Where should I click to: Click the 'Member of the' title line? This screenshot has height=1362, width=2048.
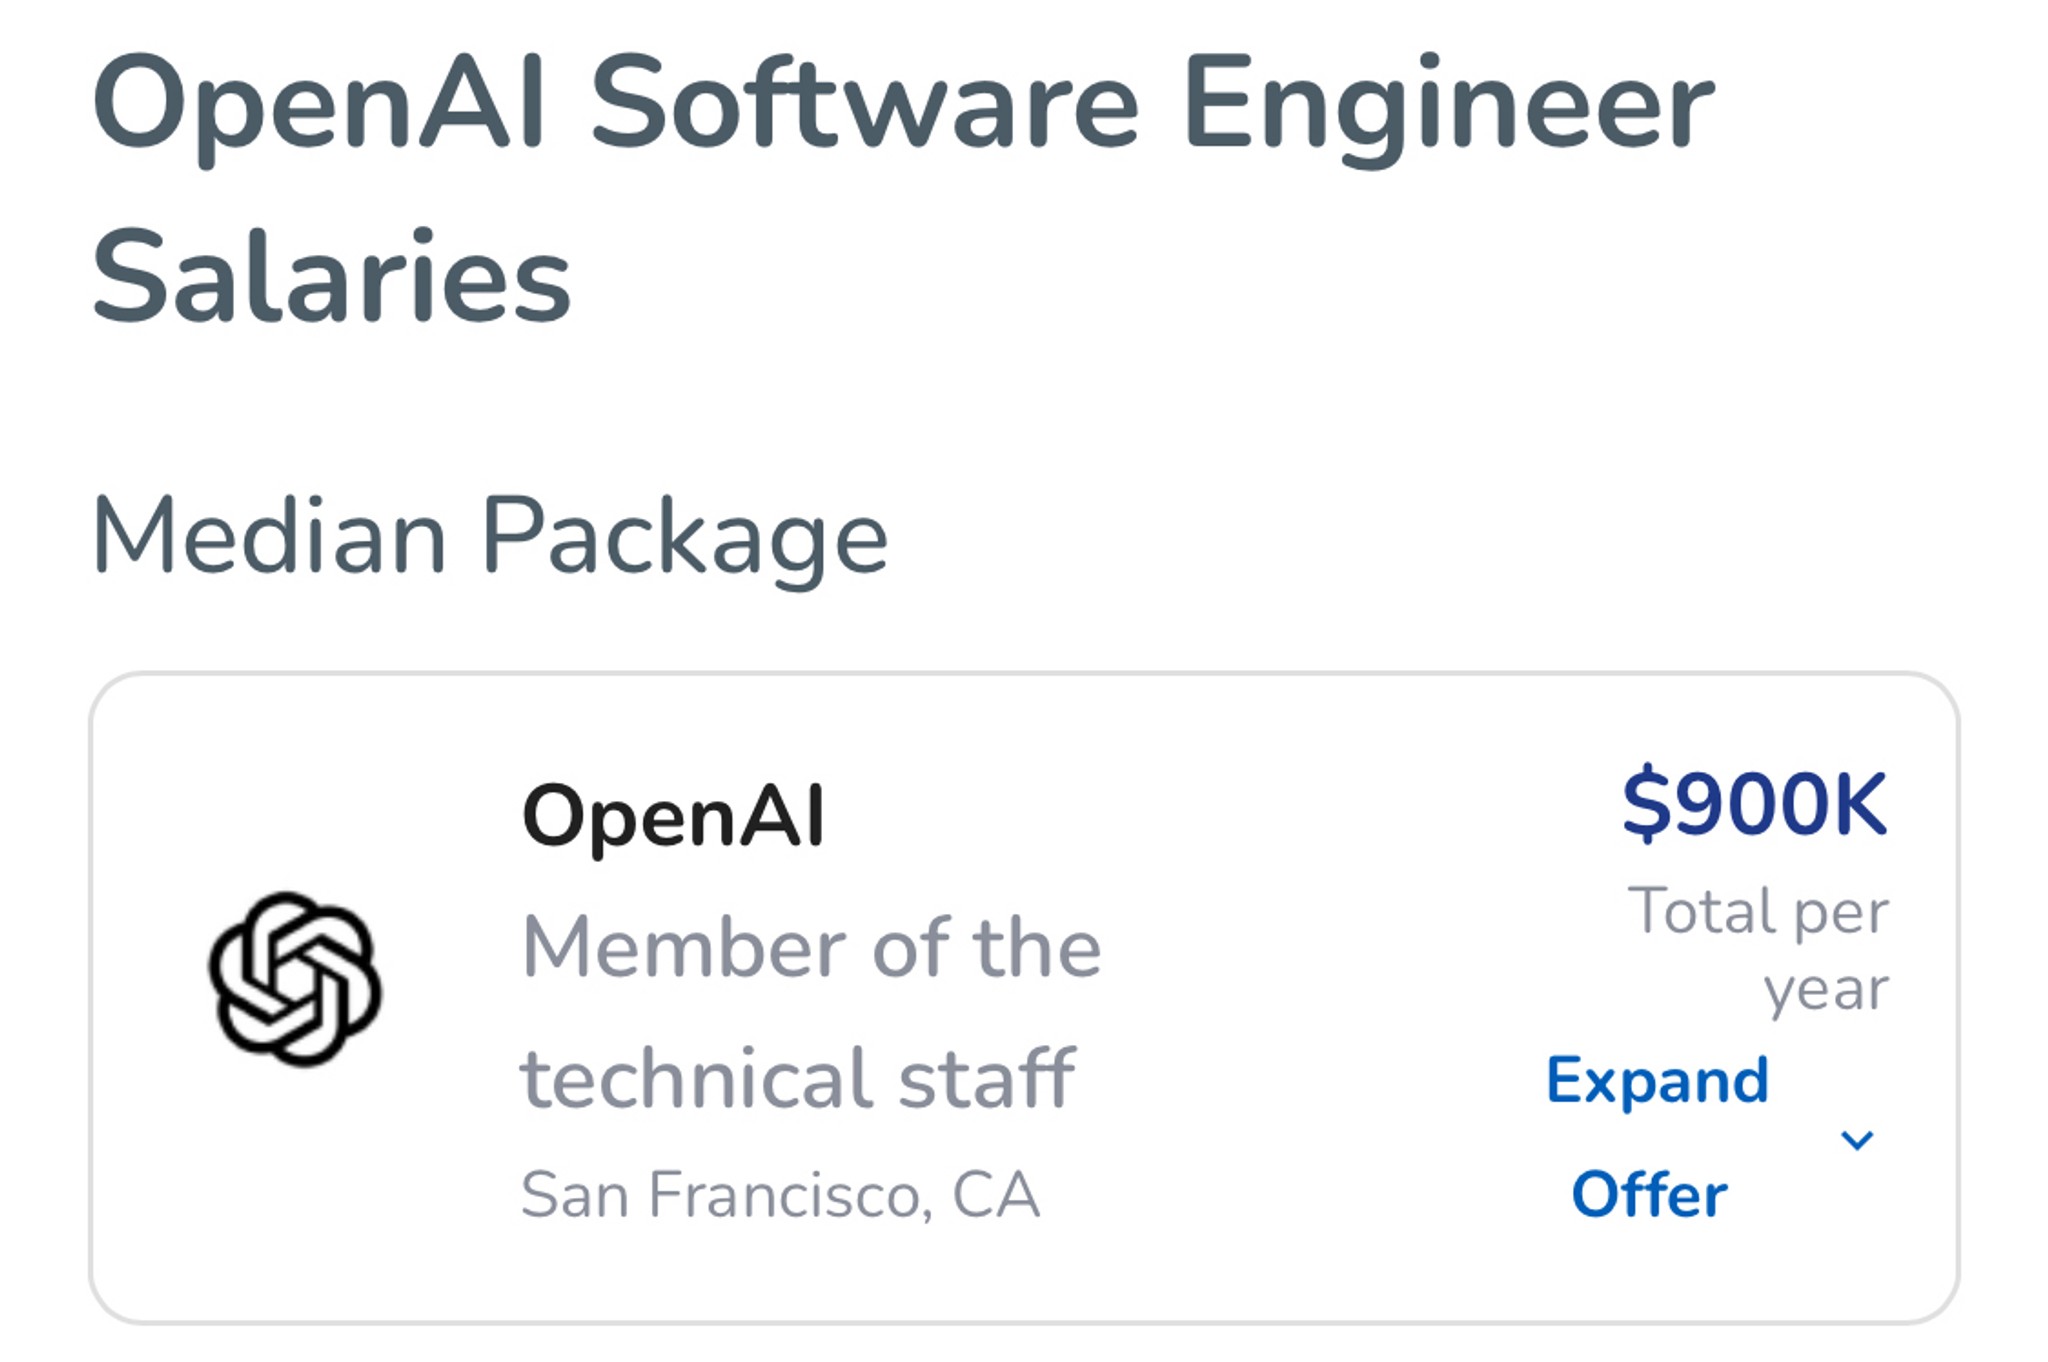coord(811,947)
